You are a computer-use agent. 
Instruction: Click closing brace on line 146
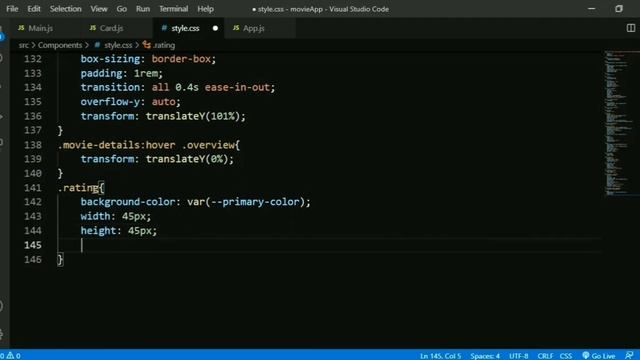click(x=60, y=260)
